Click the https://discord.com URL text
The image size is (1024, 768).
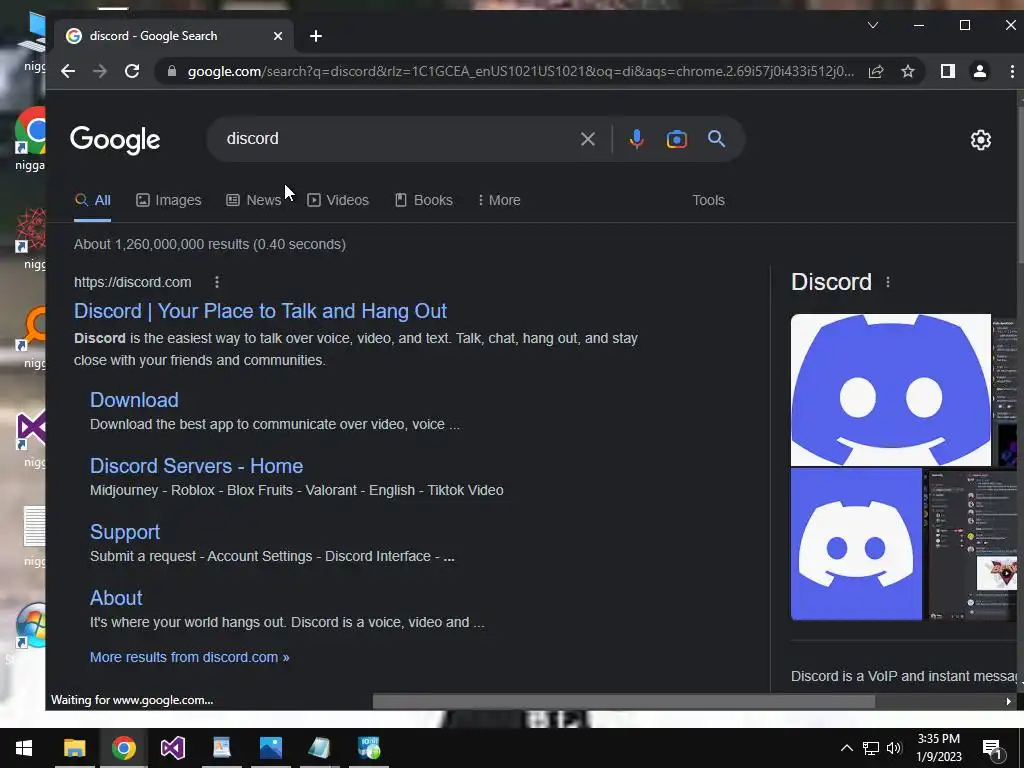click(133, 282)
